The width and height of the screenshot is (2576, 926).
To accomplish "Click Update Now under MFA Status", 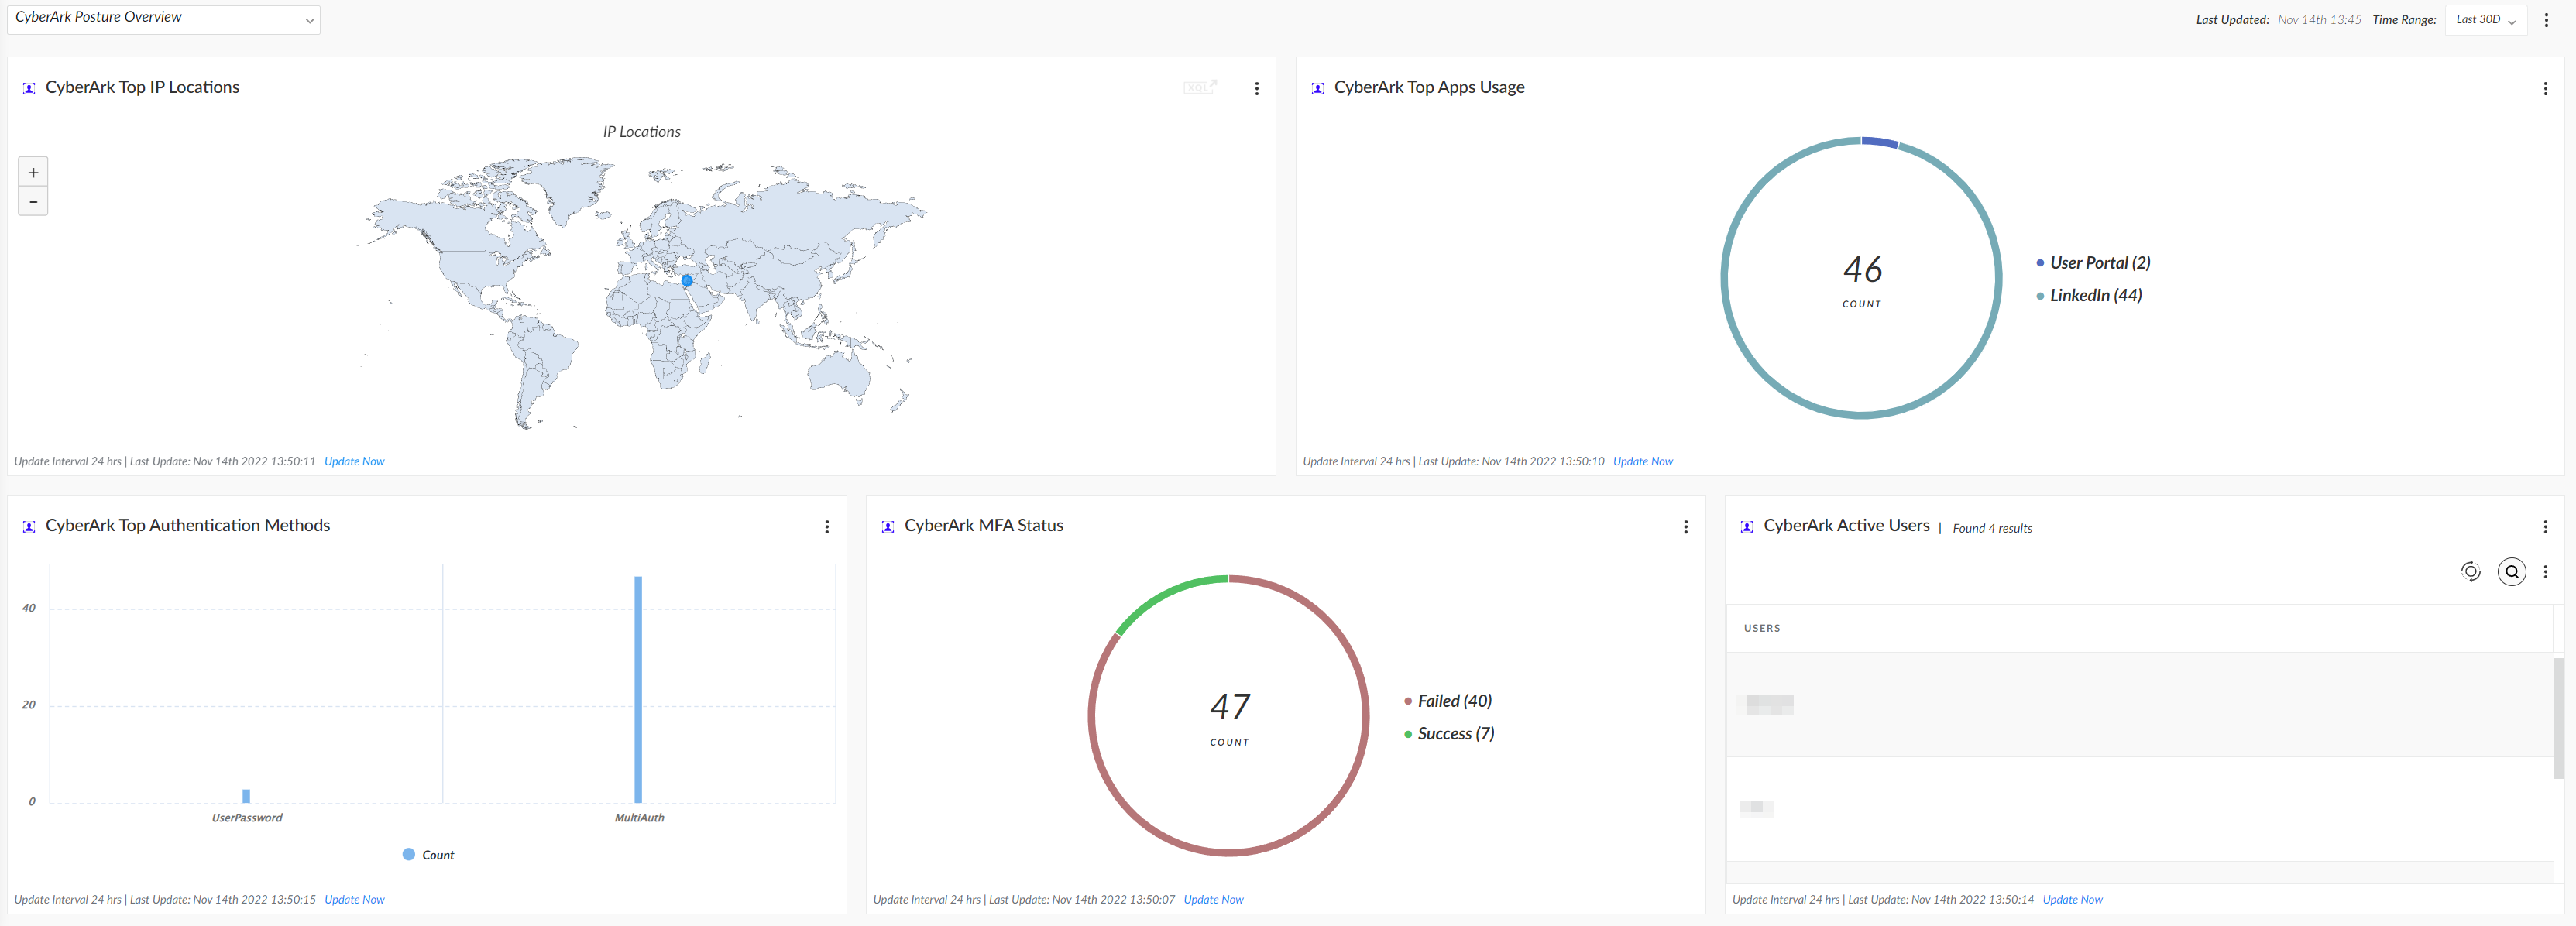I will point(1214,899).
